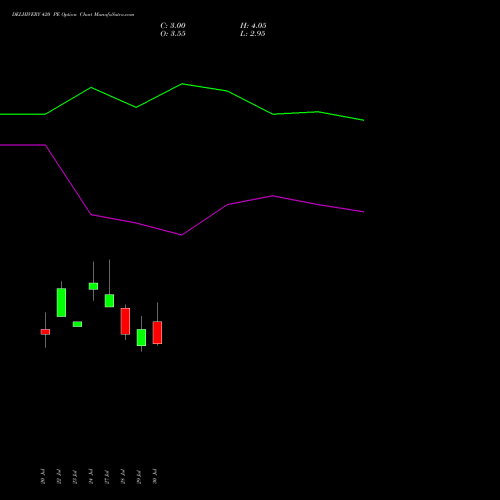This screenshot has width=500, height=500.
Task: Click the chart title mentioning MunafaSutra.com
Action: coord(73,15)
